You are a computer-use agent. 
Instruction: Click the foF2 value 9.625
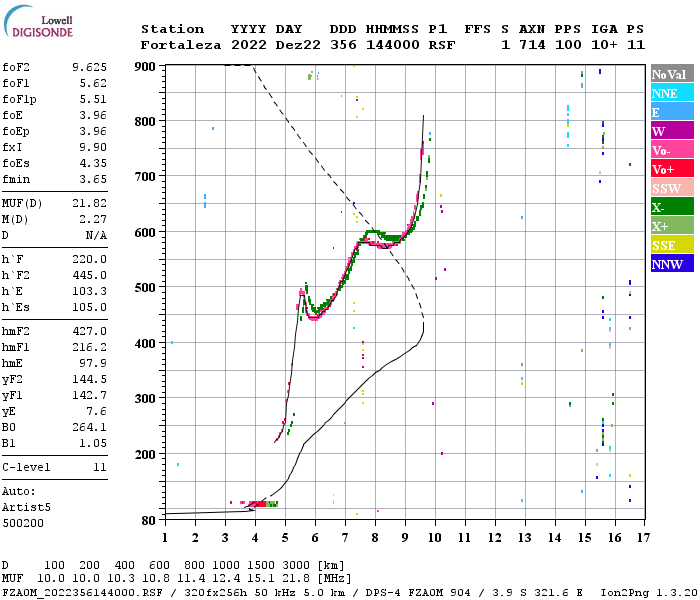pos(89,67)
